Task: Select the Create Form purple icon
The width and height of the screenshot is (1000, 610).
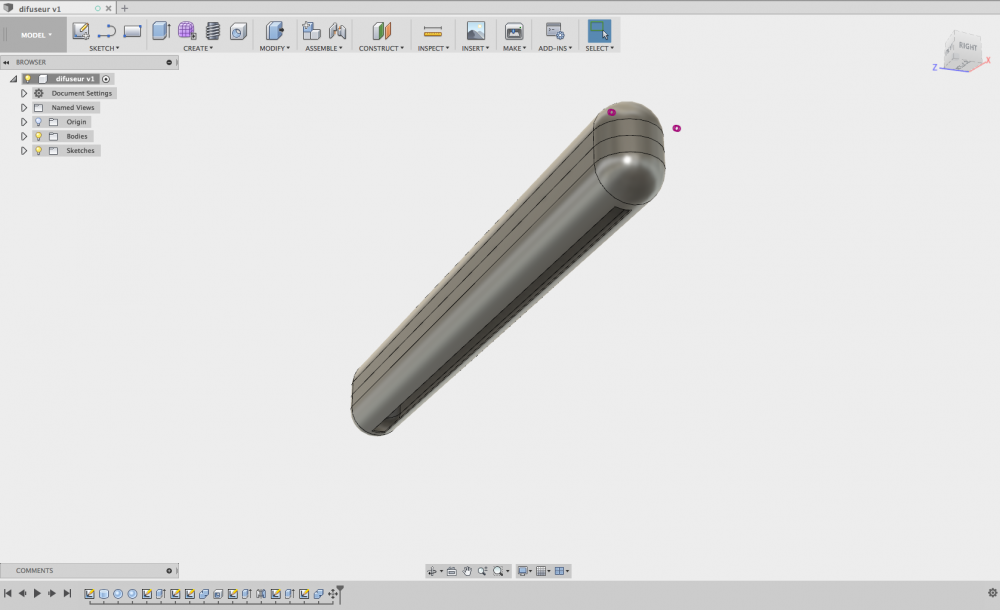Action: (187, 31)
